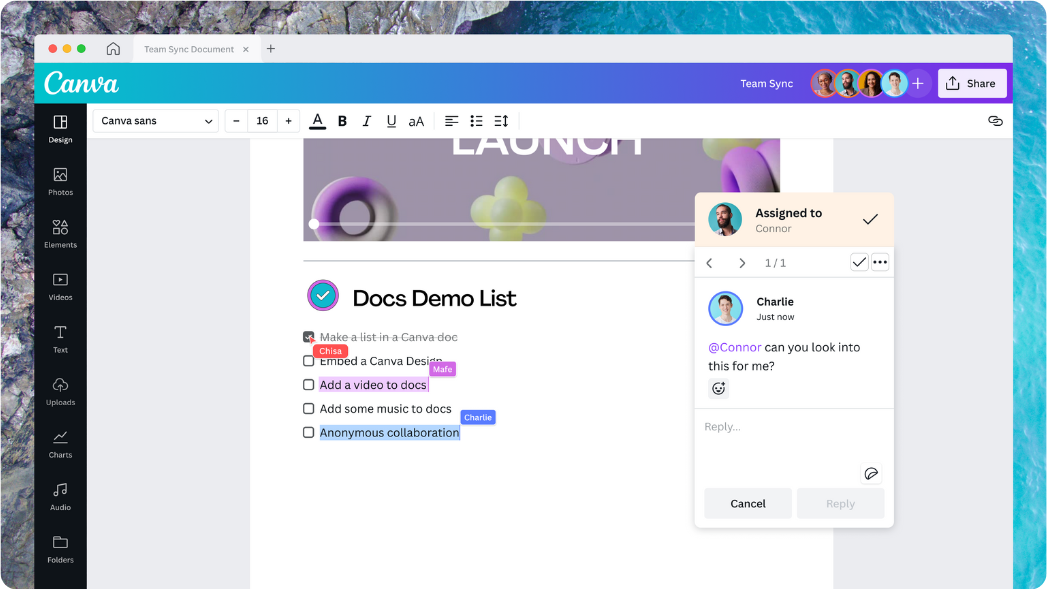
Task: Select the Photos tool in the sidebar
Action: tap(60, 180)
